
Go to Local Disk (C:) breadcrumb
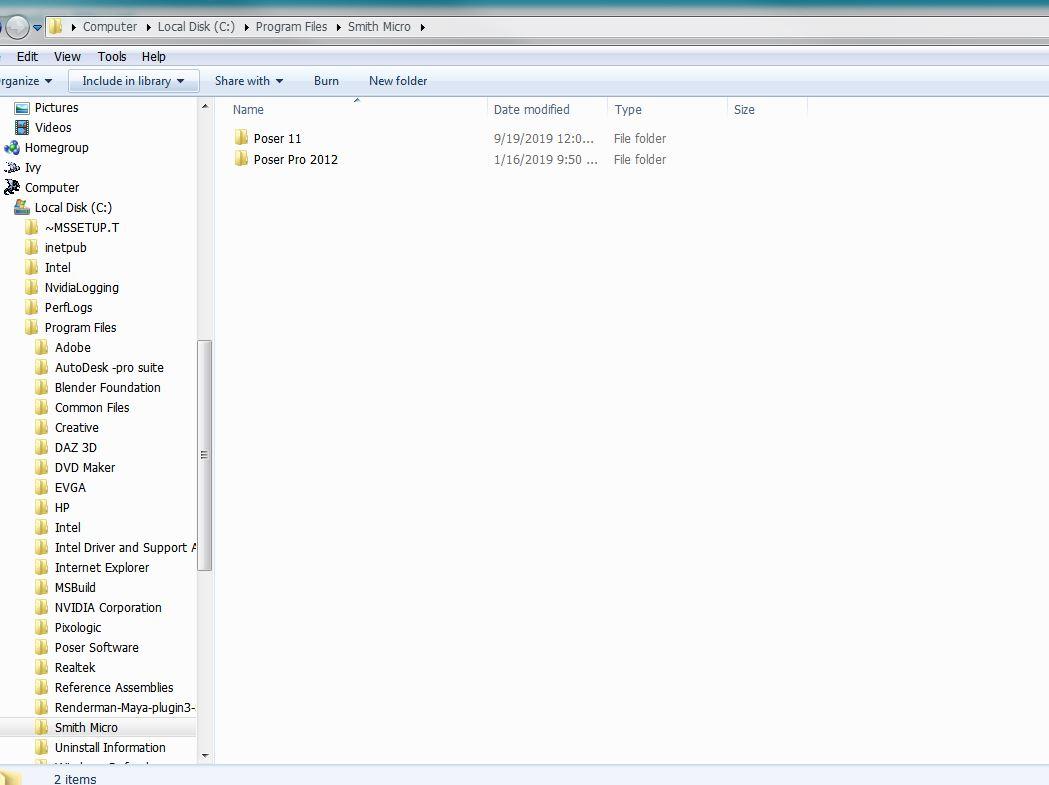pyautogui.click(x=196, y=27)
